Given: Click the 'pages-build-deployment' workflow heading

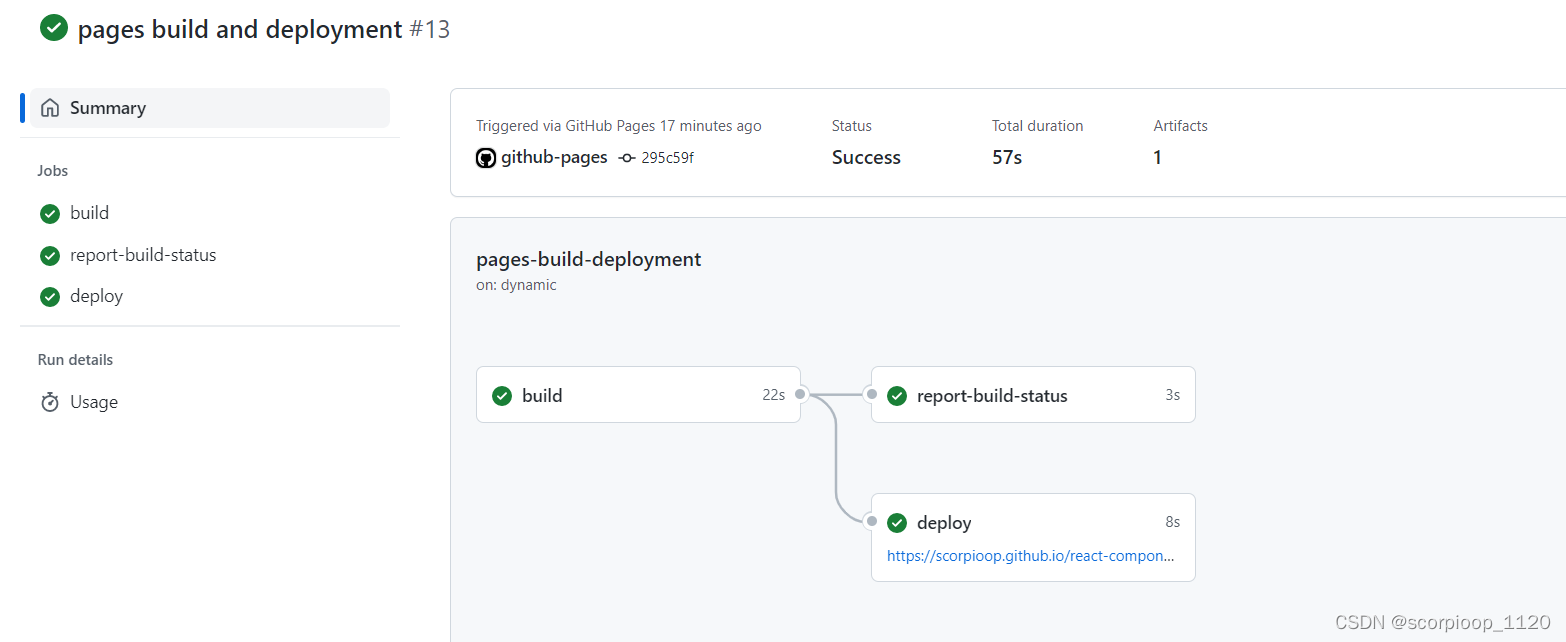Looking at the screenshot, I should pyautogui.click(x=589, y=259).
